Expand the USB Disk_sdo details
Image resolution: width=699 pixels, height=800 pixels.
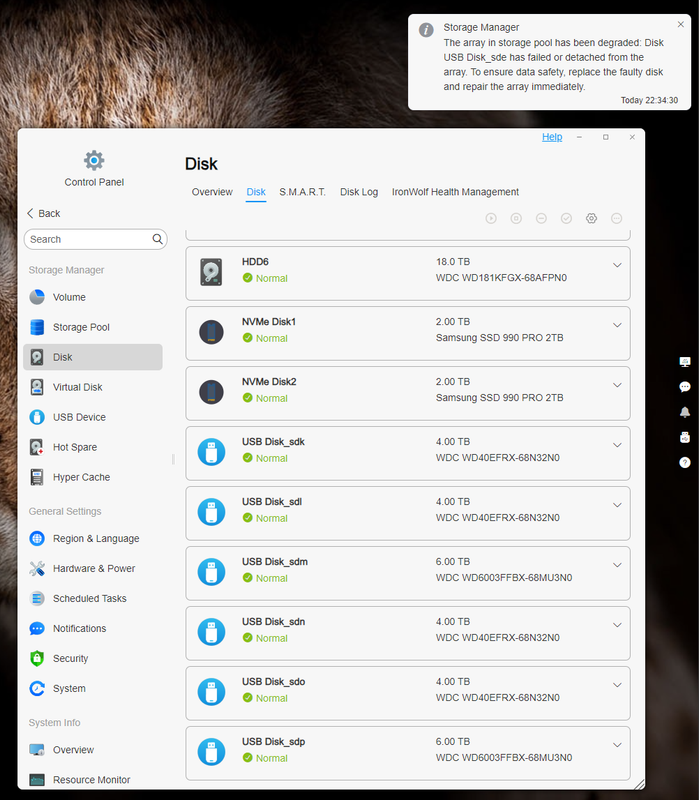coord(617,685)
